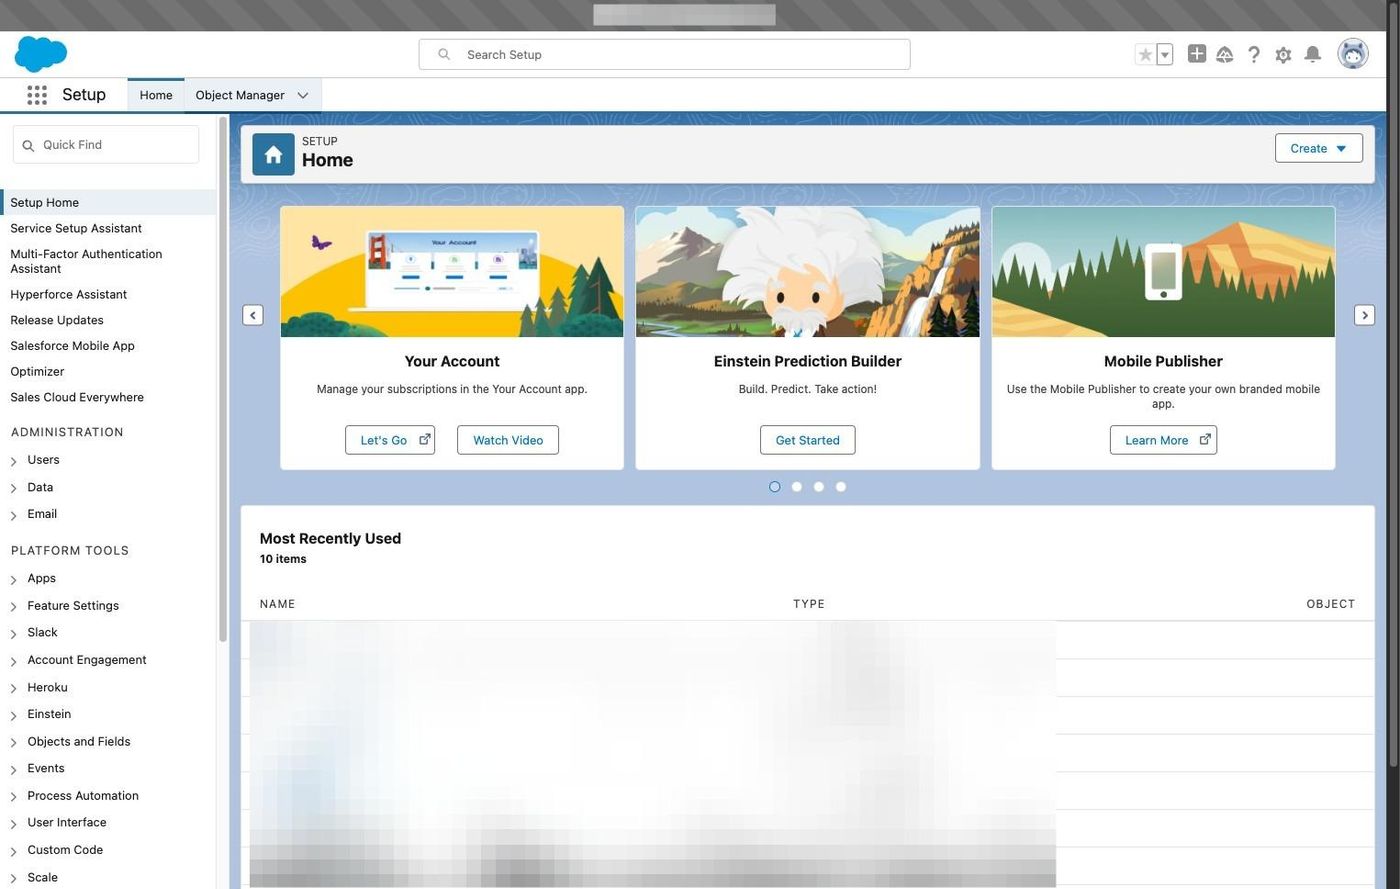The width and height of the screenshot is (1400, 889).
Task: Click the OBJECT column header
Action: pyautogui.click(x=1331, y=604)
